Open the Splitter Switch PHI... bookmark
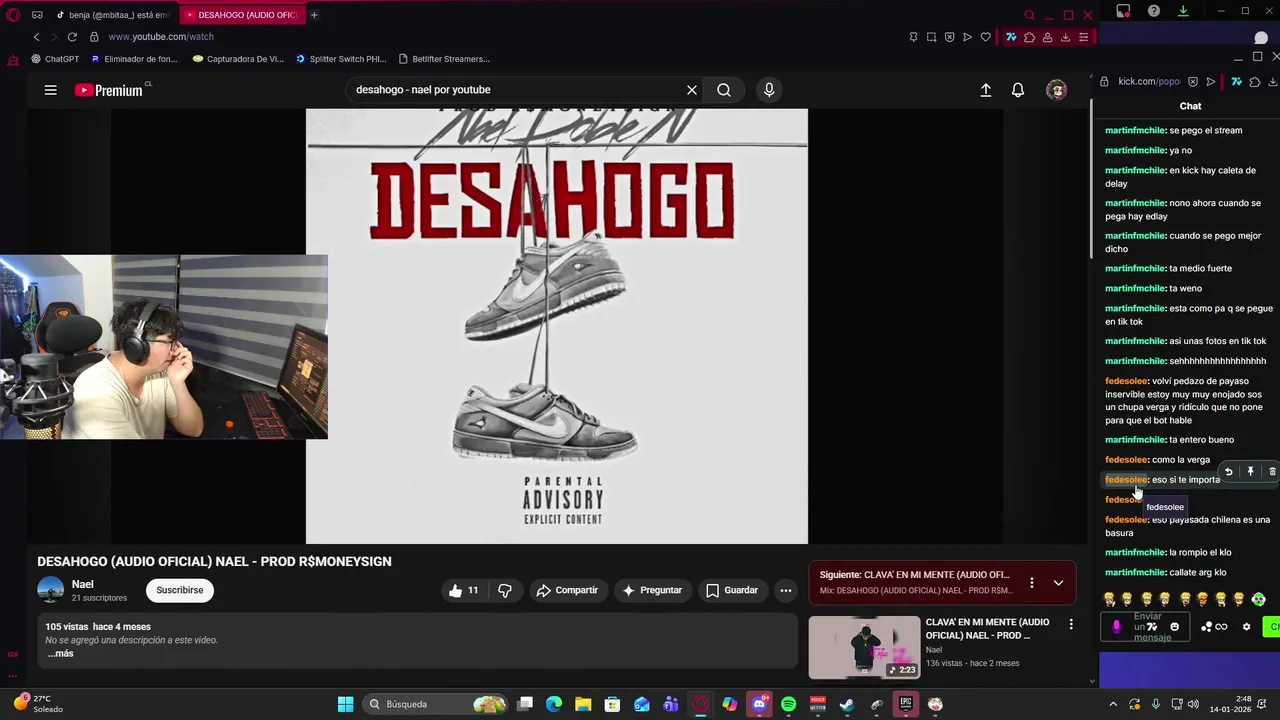Screen dimensions: 1280x720 pos(341,59)
